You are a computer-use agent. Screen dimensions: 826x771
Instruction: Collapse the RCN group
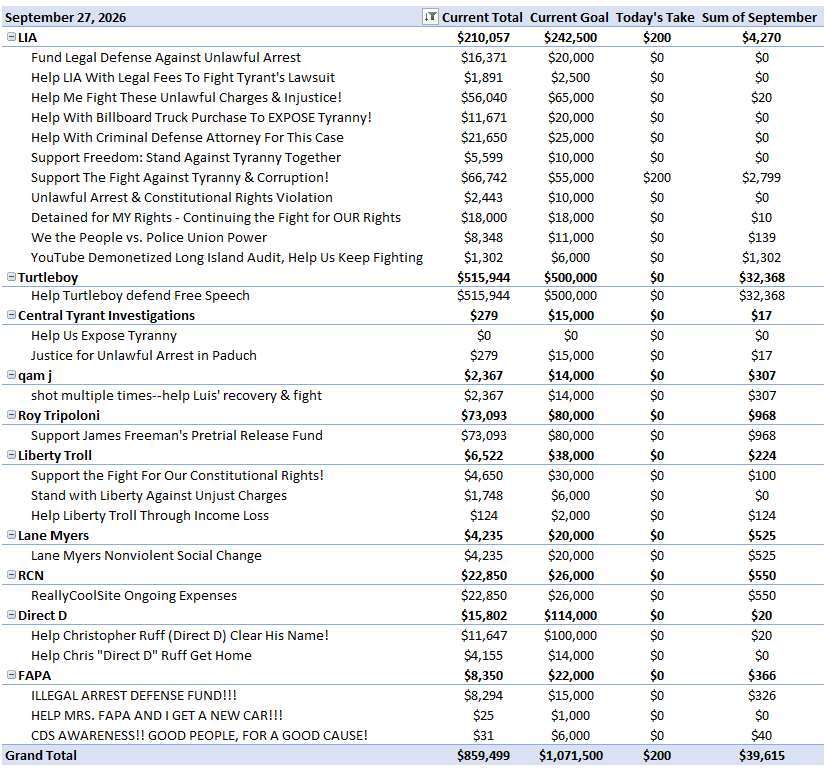coord(11,575)
